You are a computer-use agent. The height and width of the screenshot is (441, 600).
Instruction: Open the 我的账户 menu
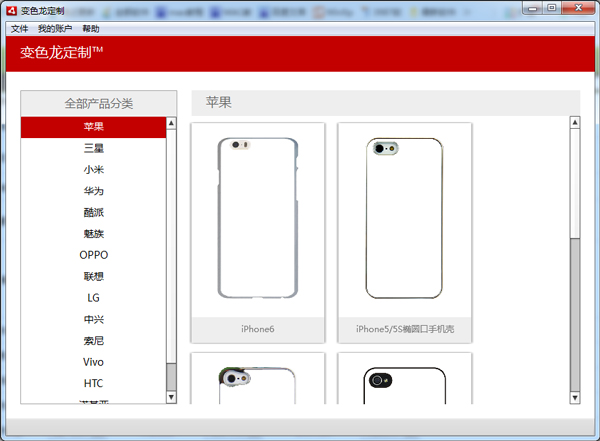[x=55, y=29]
